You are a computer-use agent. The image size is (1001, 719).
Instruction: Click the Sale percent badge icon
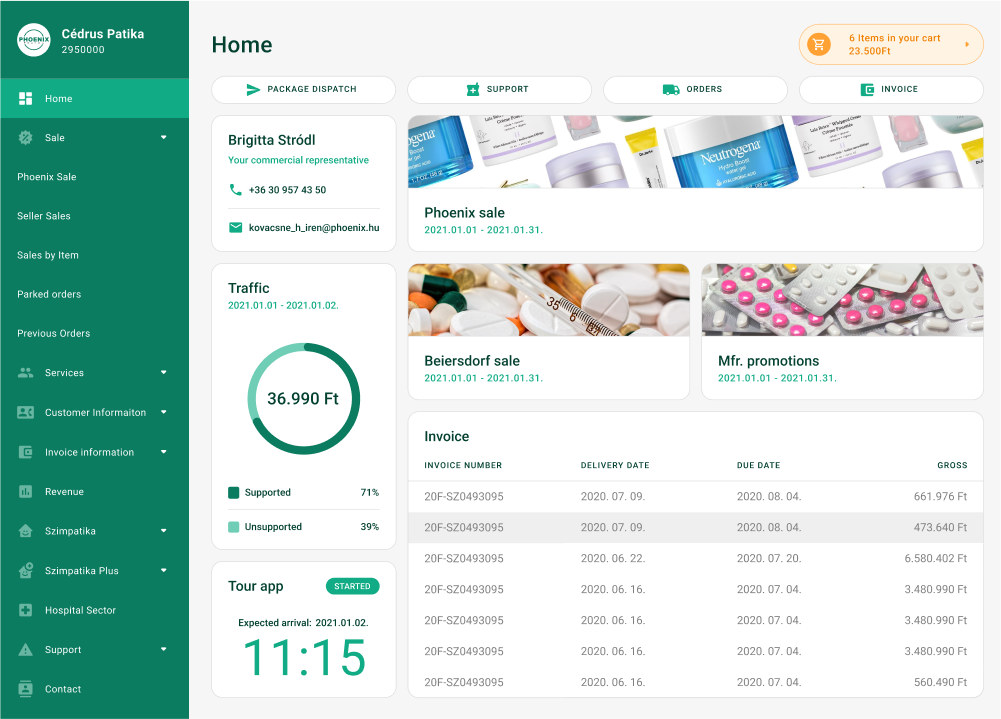click(26, 137)
